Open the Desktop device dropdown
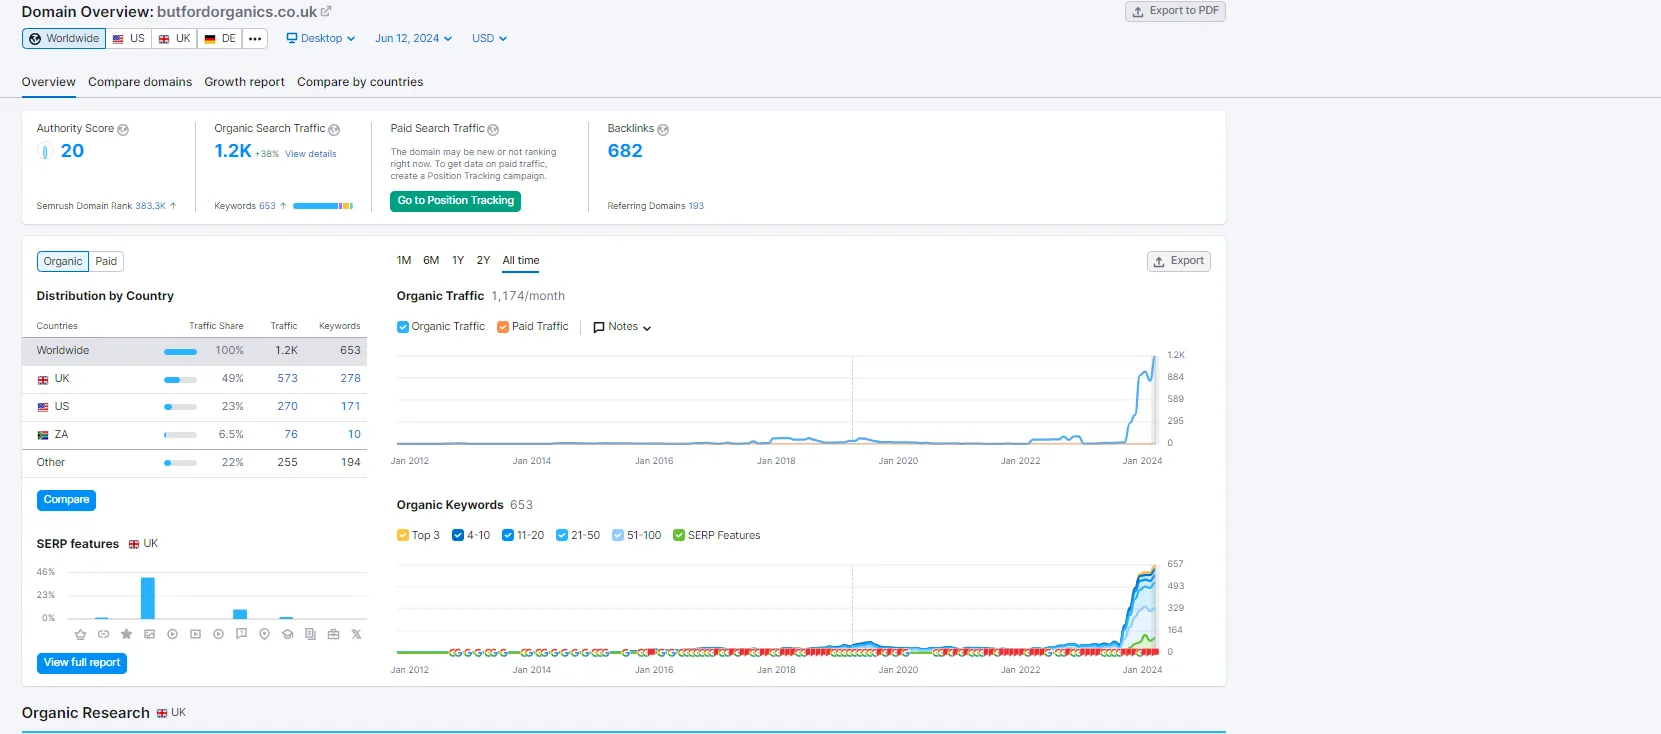Image resolution: width=1661 pixels, height=734 pixels. (321, 39)
